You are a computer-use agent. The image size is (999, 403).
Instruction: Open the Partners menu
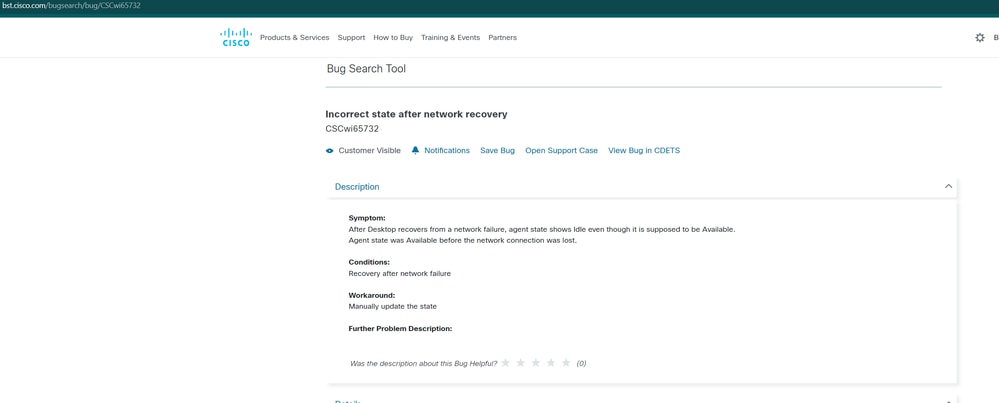click(503, 38)
